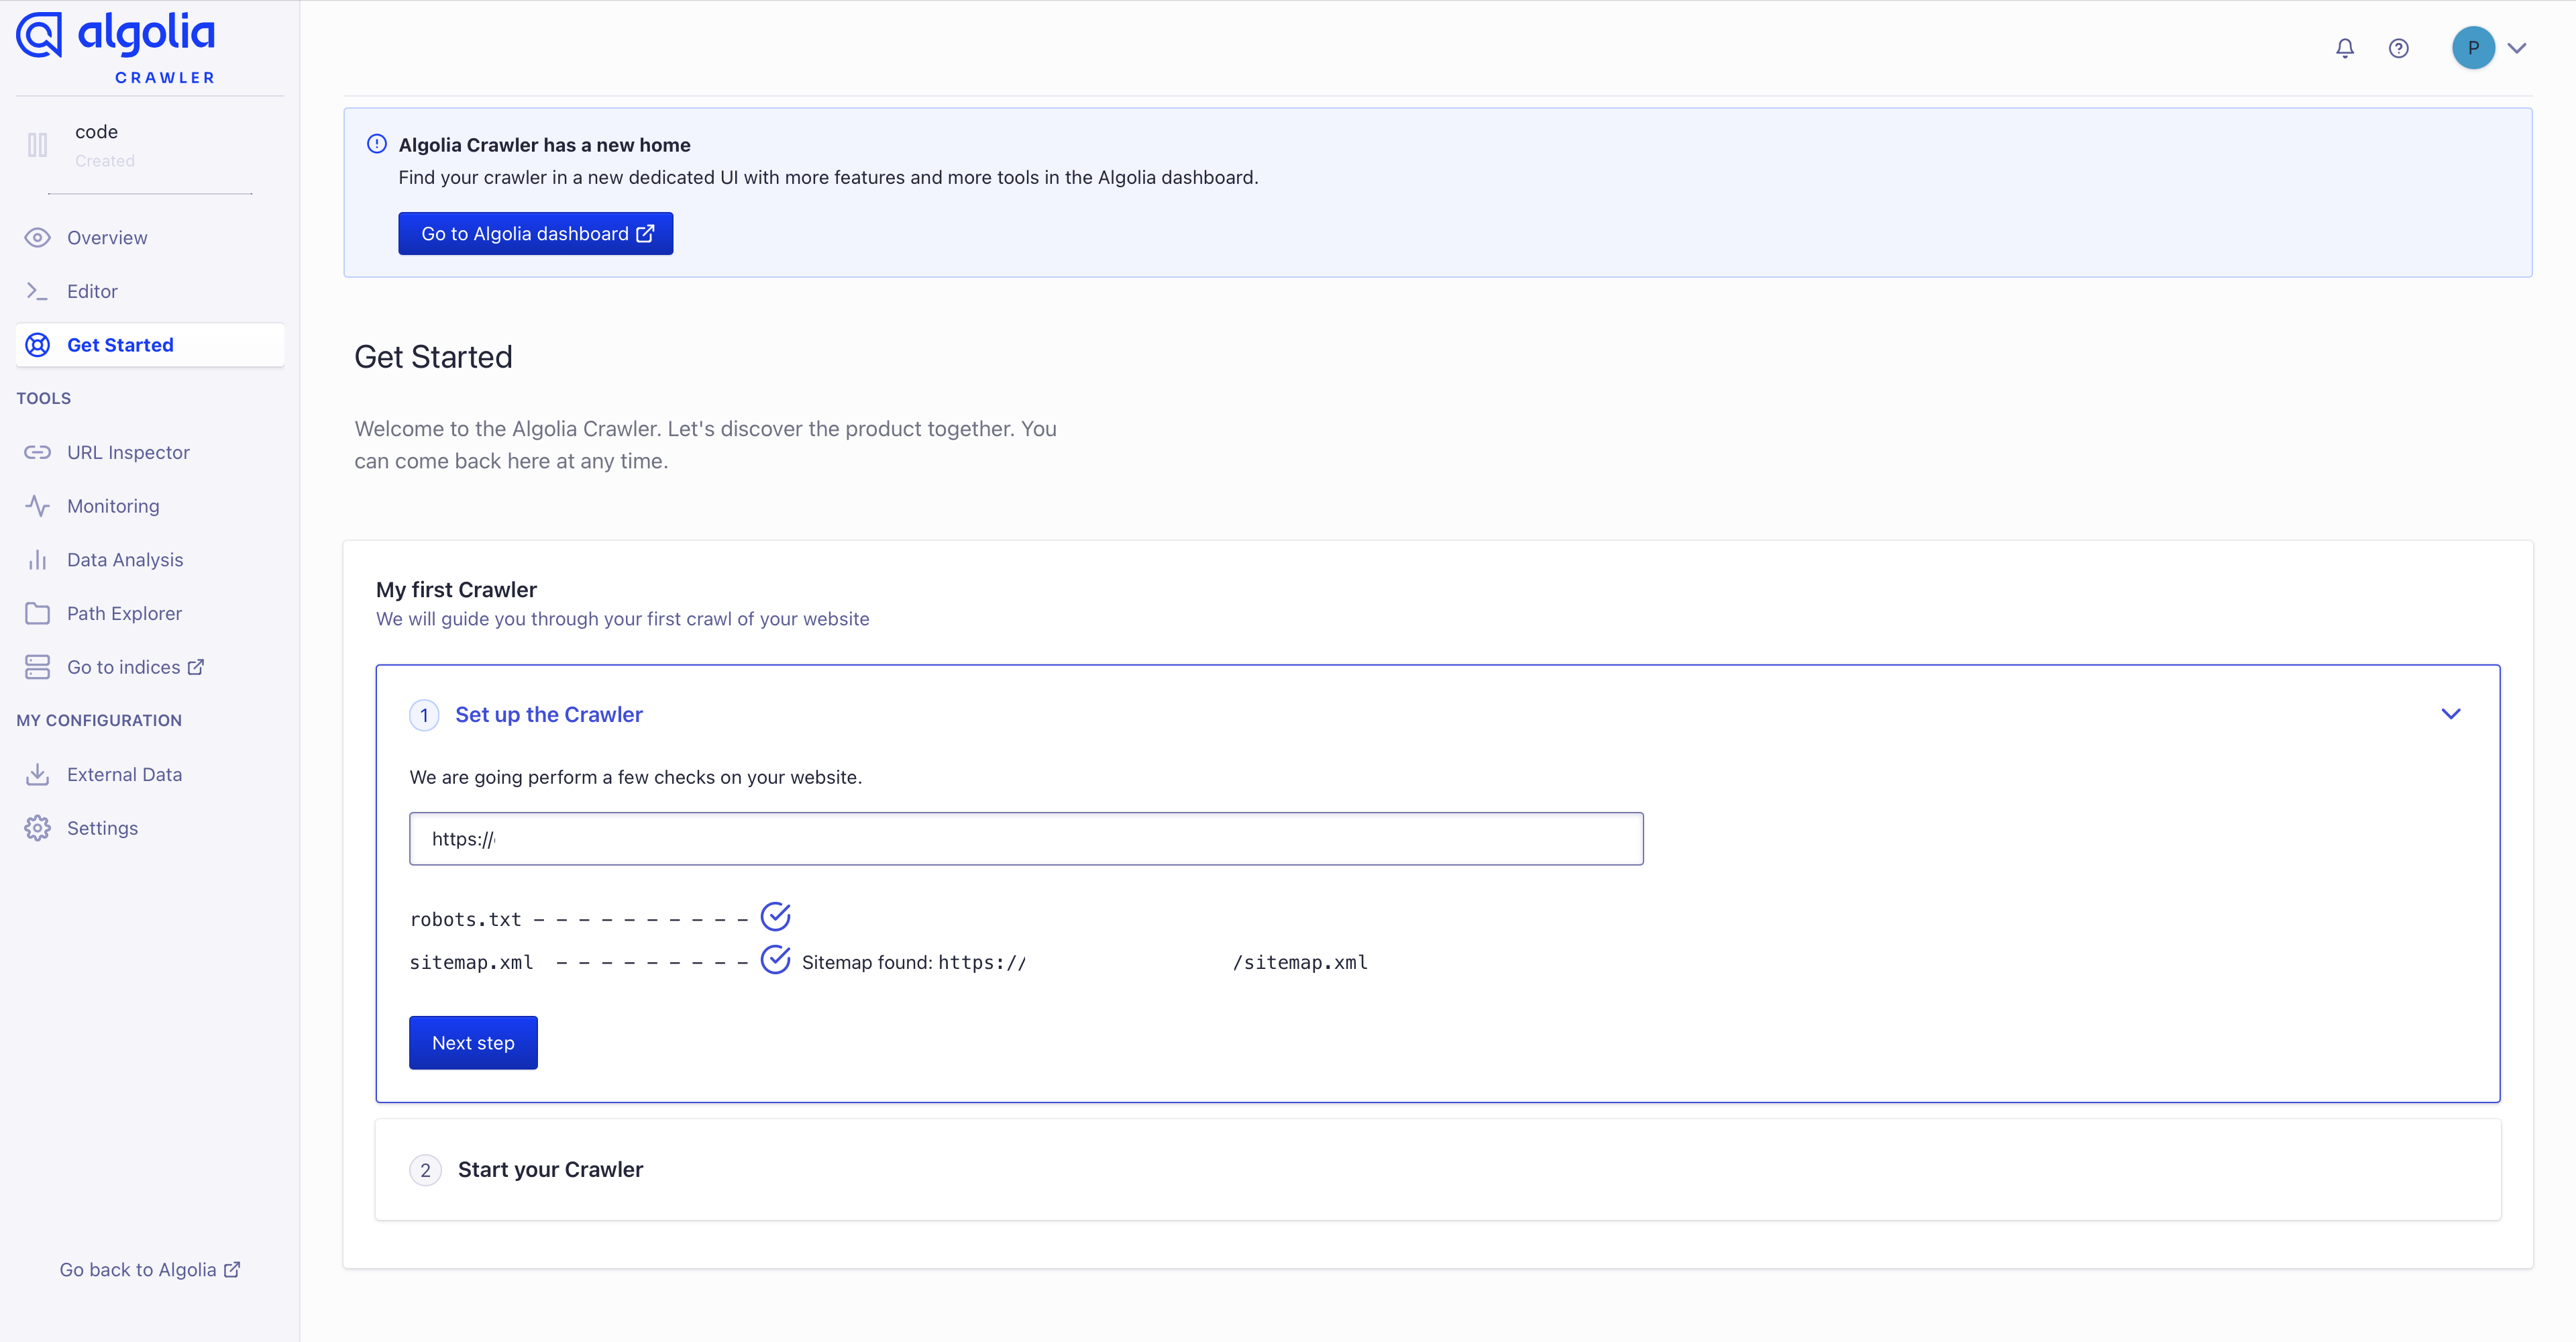Click the Path Explorer folder icon

(x=37, y=613)
